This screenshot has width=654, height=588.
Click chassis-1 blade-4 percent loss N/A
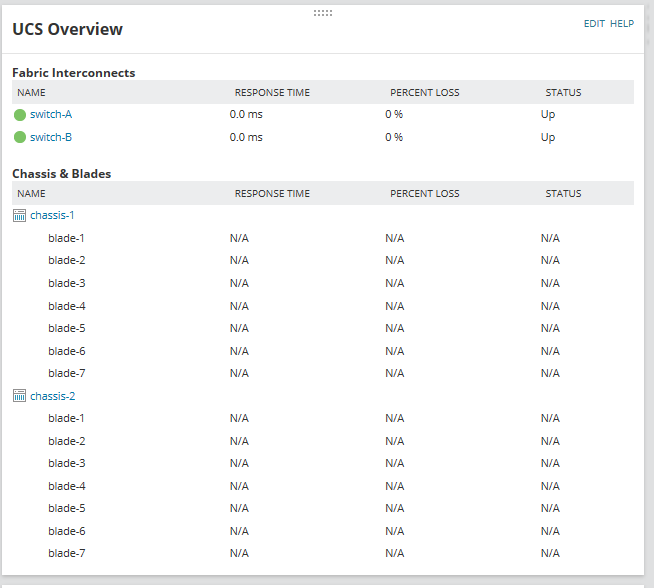coord(395,306)
